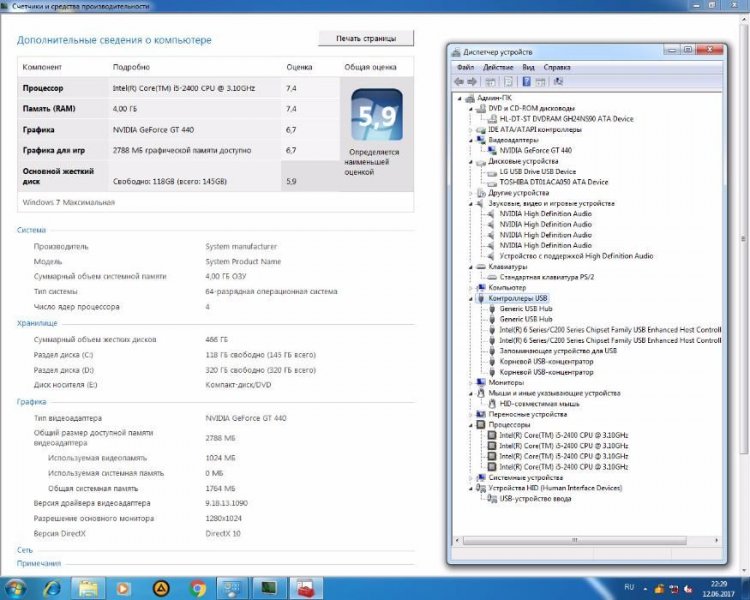Image resolution: width=750 pixels, height=600 pixels.
Task: Expand the Компьютер node
Action: pos(471,288)
